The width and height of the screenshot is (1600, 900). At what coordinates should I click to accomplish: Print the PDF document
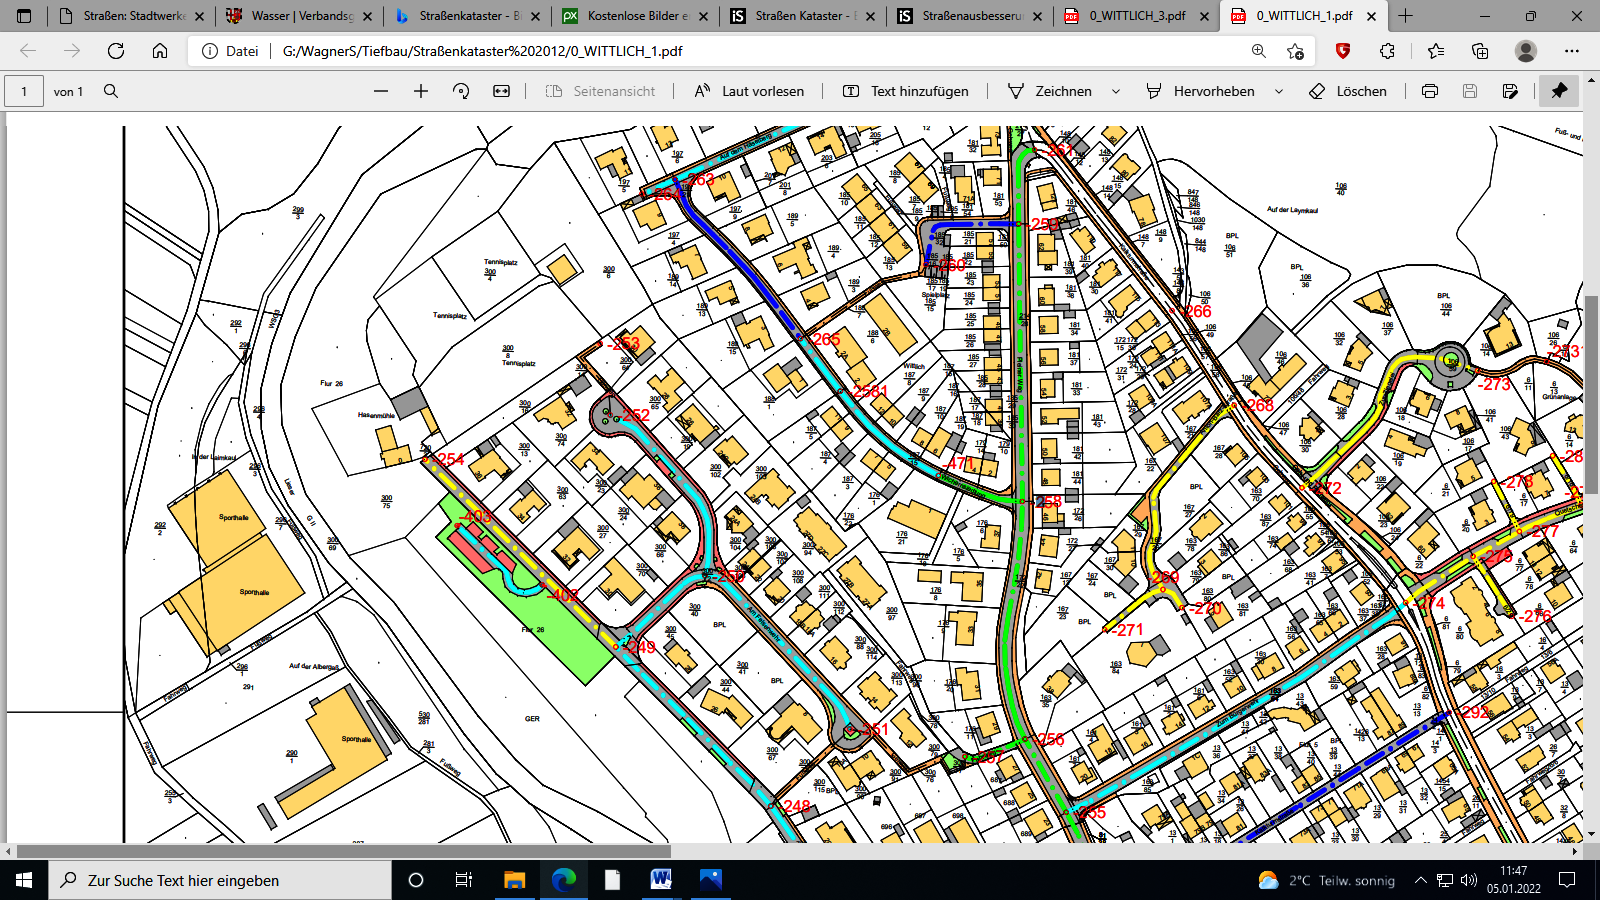pyautogui.click(x=1430, y=91)
